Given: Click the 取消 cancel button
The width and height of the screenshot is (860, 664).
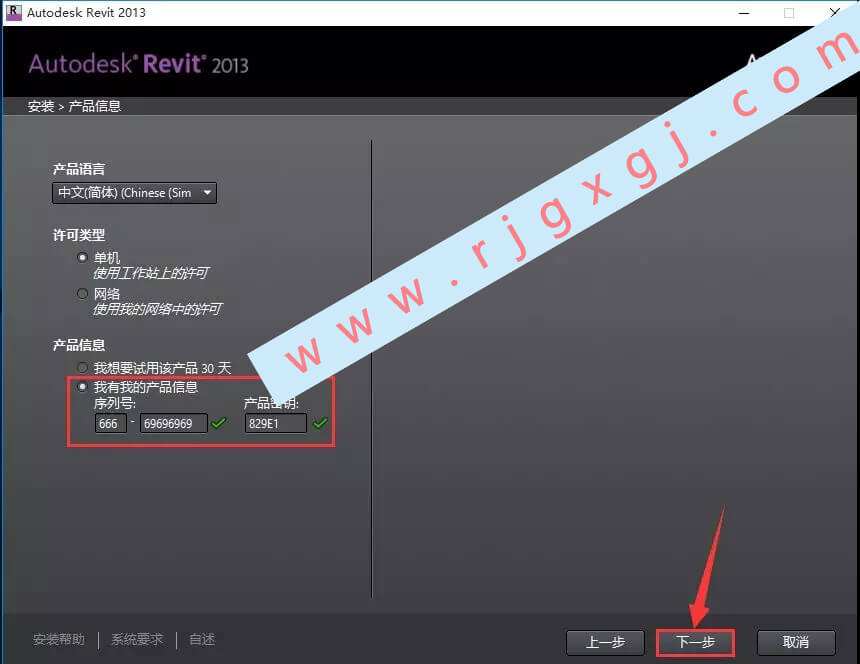Looking at the screenshot, I should pos(796,642).
